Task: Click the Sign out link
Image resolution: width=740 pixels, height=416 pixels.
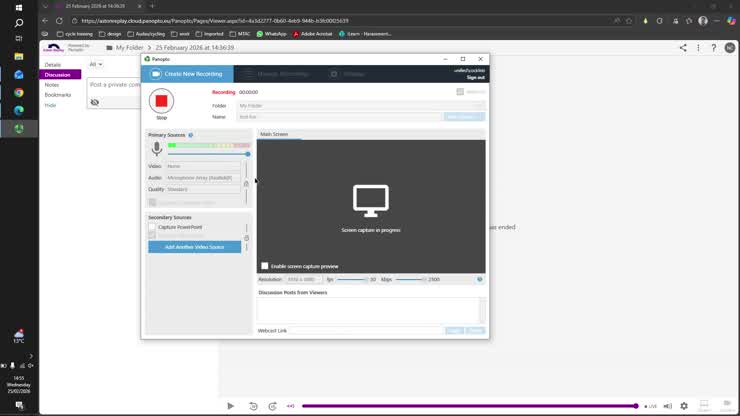Action: pos(476,77)
